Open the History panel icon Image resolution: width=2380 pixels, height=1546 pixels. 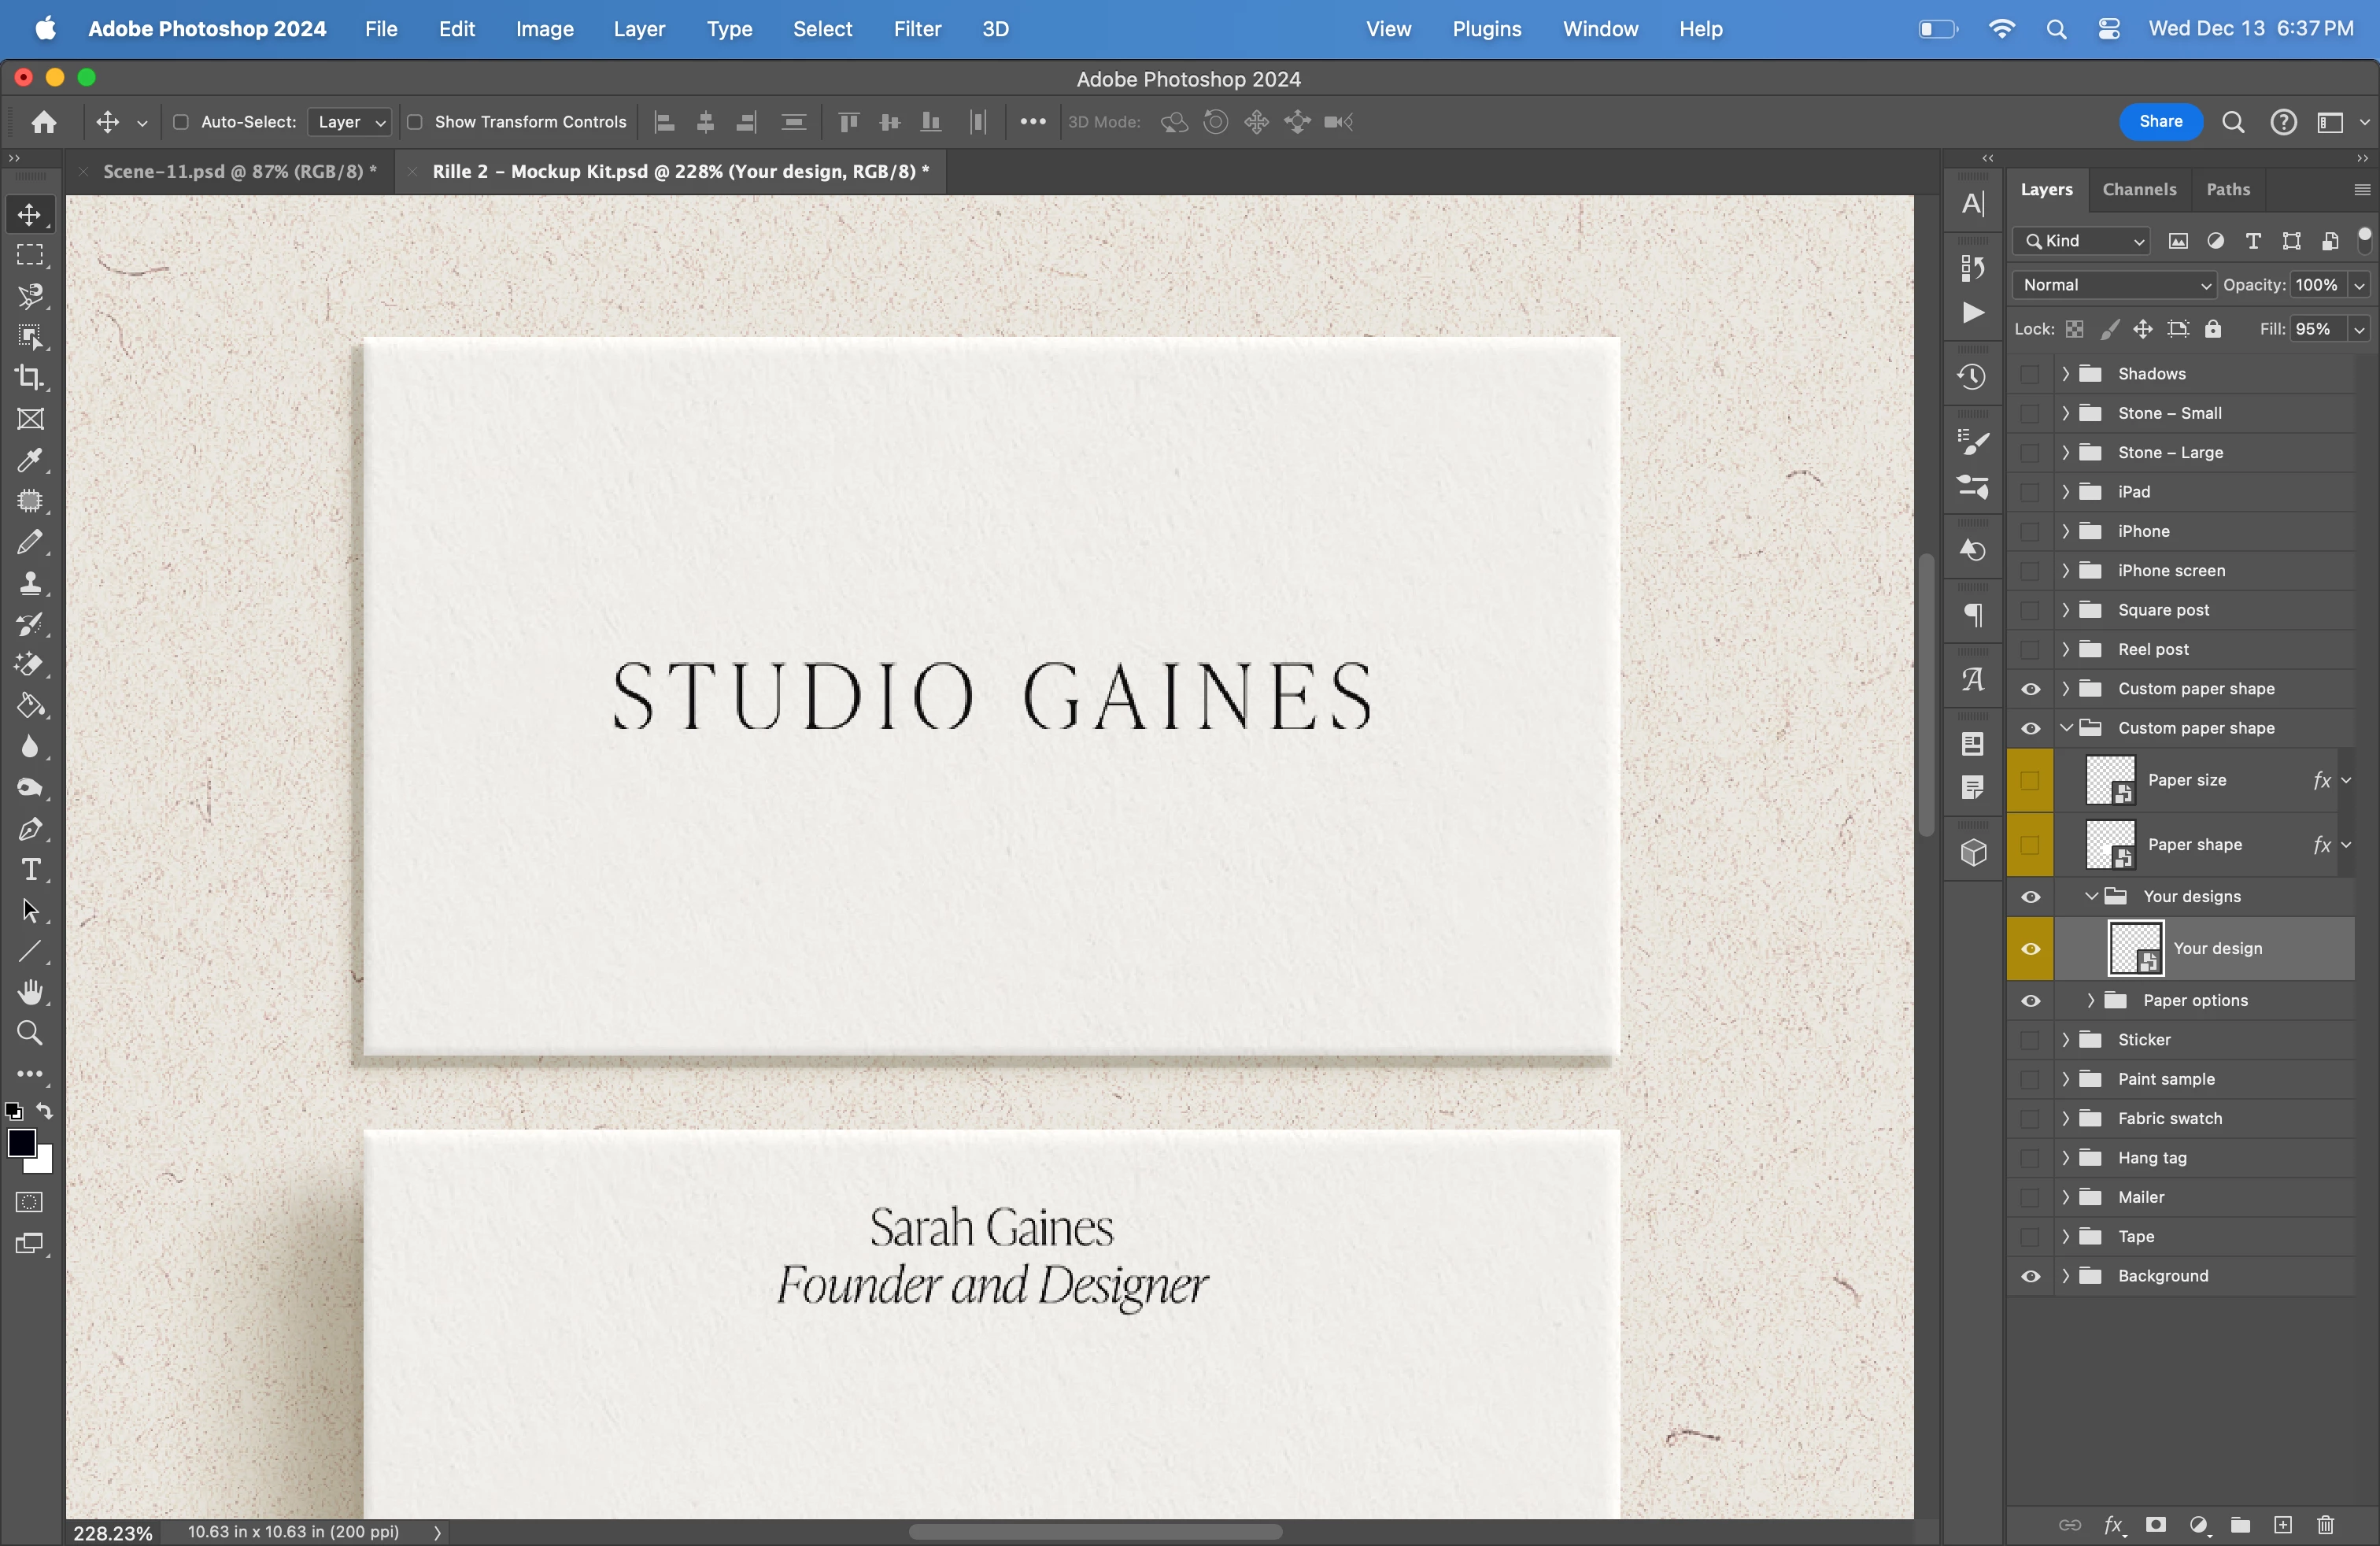[1972, 377]
